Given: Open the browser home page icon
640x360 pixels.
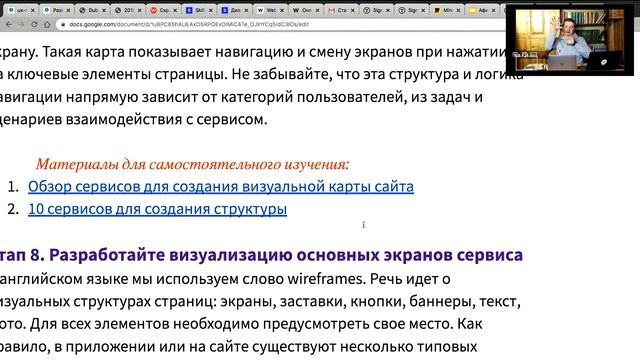Looking at the screenshot, I should (x=47, y=24).
